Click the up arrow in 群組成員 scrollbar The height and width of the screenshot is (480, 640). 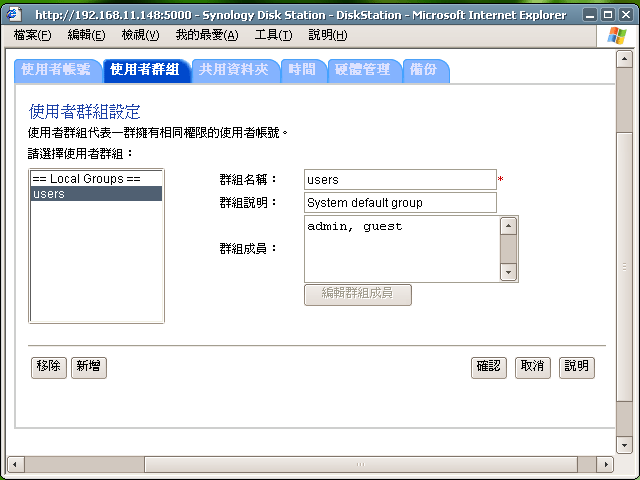coord(509,226)
